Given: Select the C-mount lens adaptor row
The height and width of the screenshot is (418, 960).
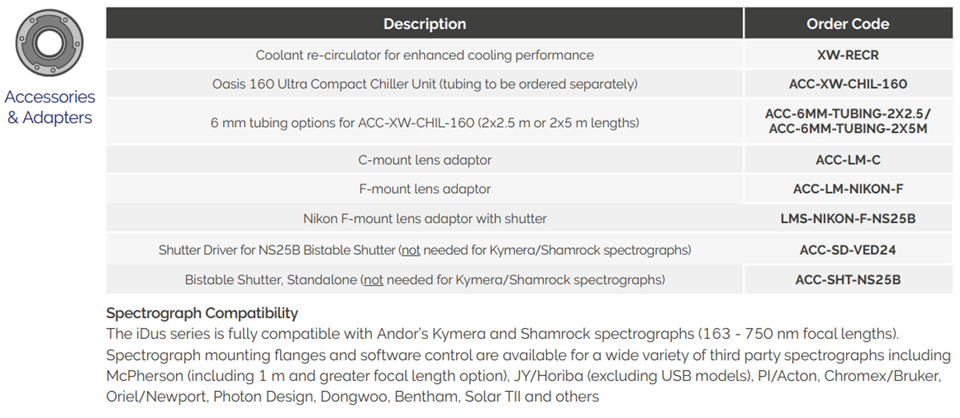Looking at the screenshot, I should 424,159.
